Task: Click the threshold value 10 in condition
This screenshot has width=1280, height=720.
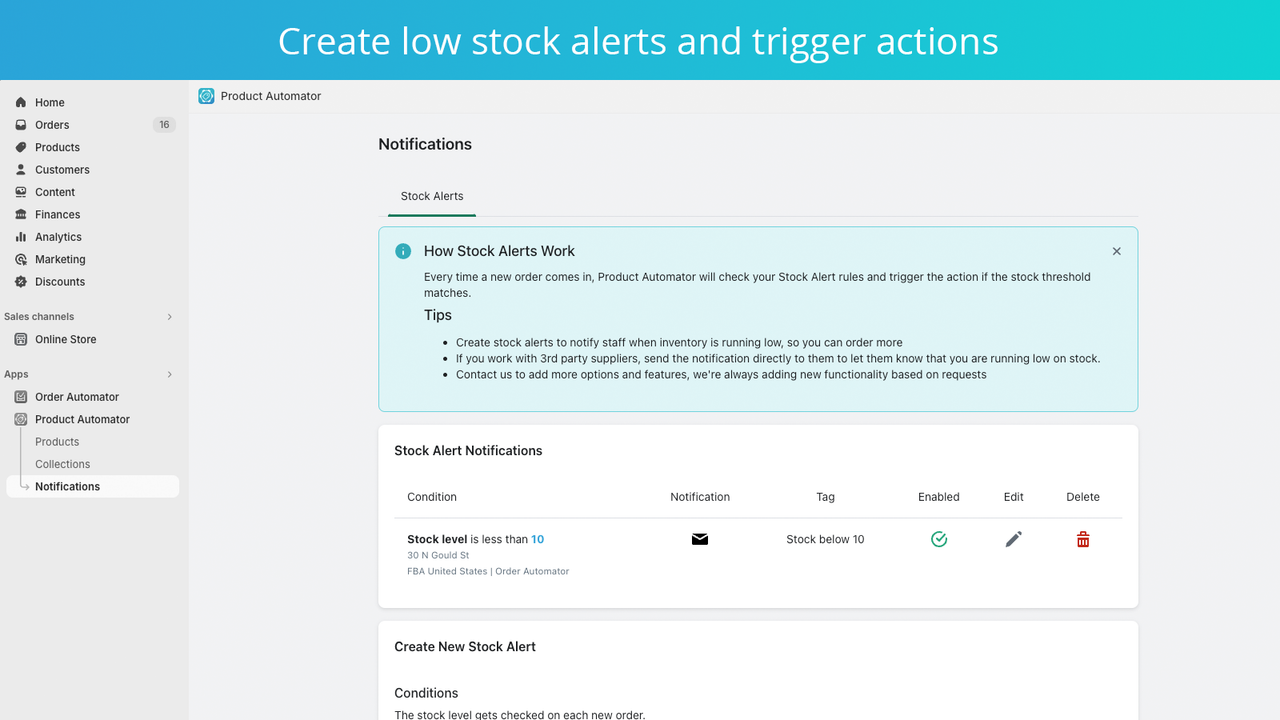Action: pyautogui.click(x=537, y=539)
